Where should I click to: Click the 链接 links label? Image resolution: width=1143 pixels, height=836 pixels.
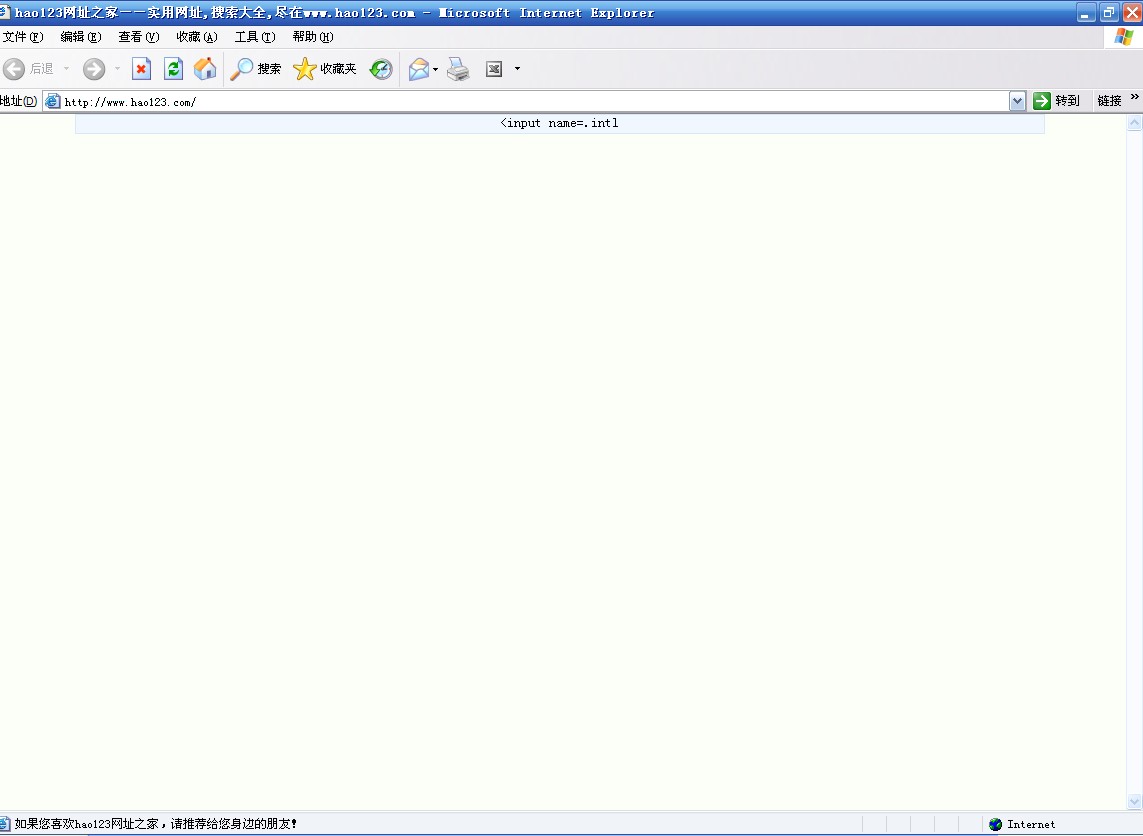pyautogui.click(x=1109, y=101)
